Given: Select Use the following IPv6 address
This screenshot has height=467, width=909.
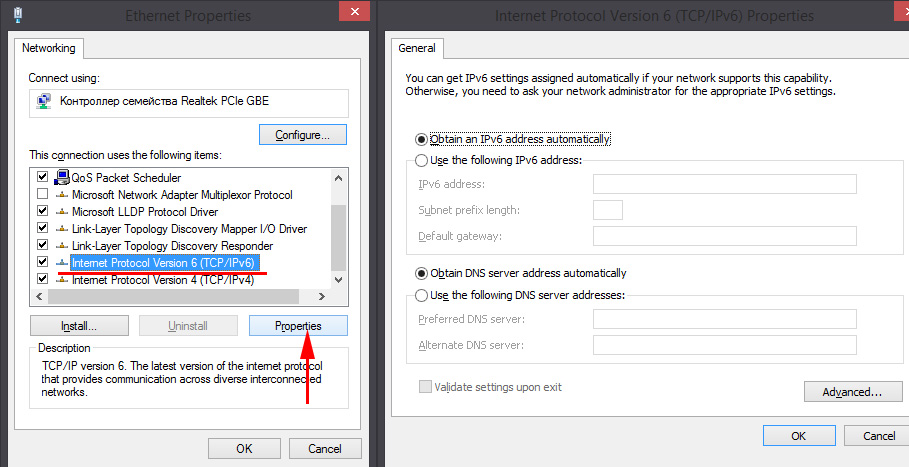Looking at the screenshot, I should [422, 160].
